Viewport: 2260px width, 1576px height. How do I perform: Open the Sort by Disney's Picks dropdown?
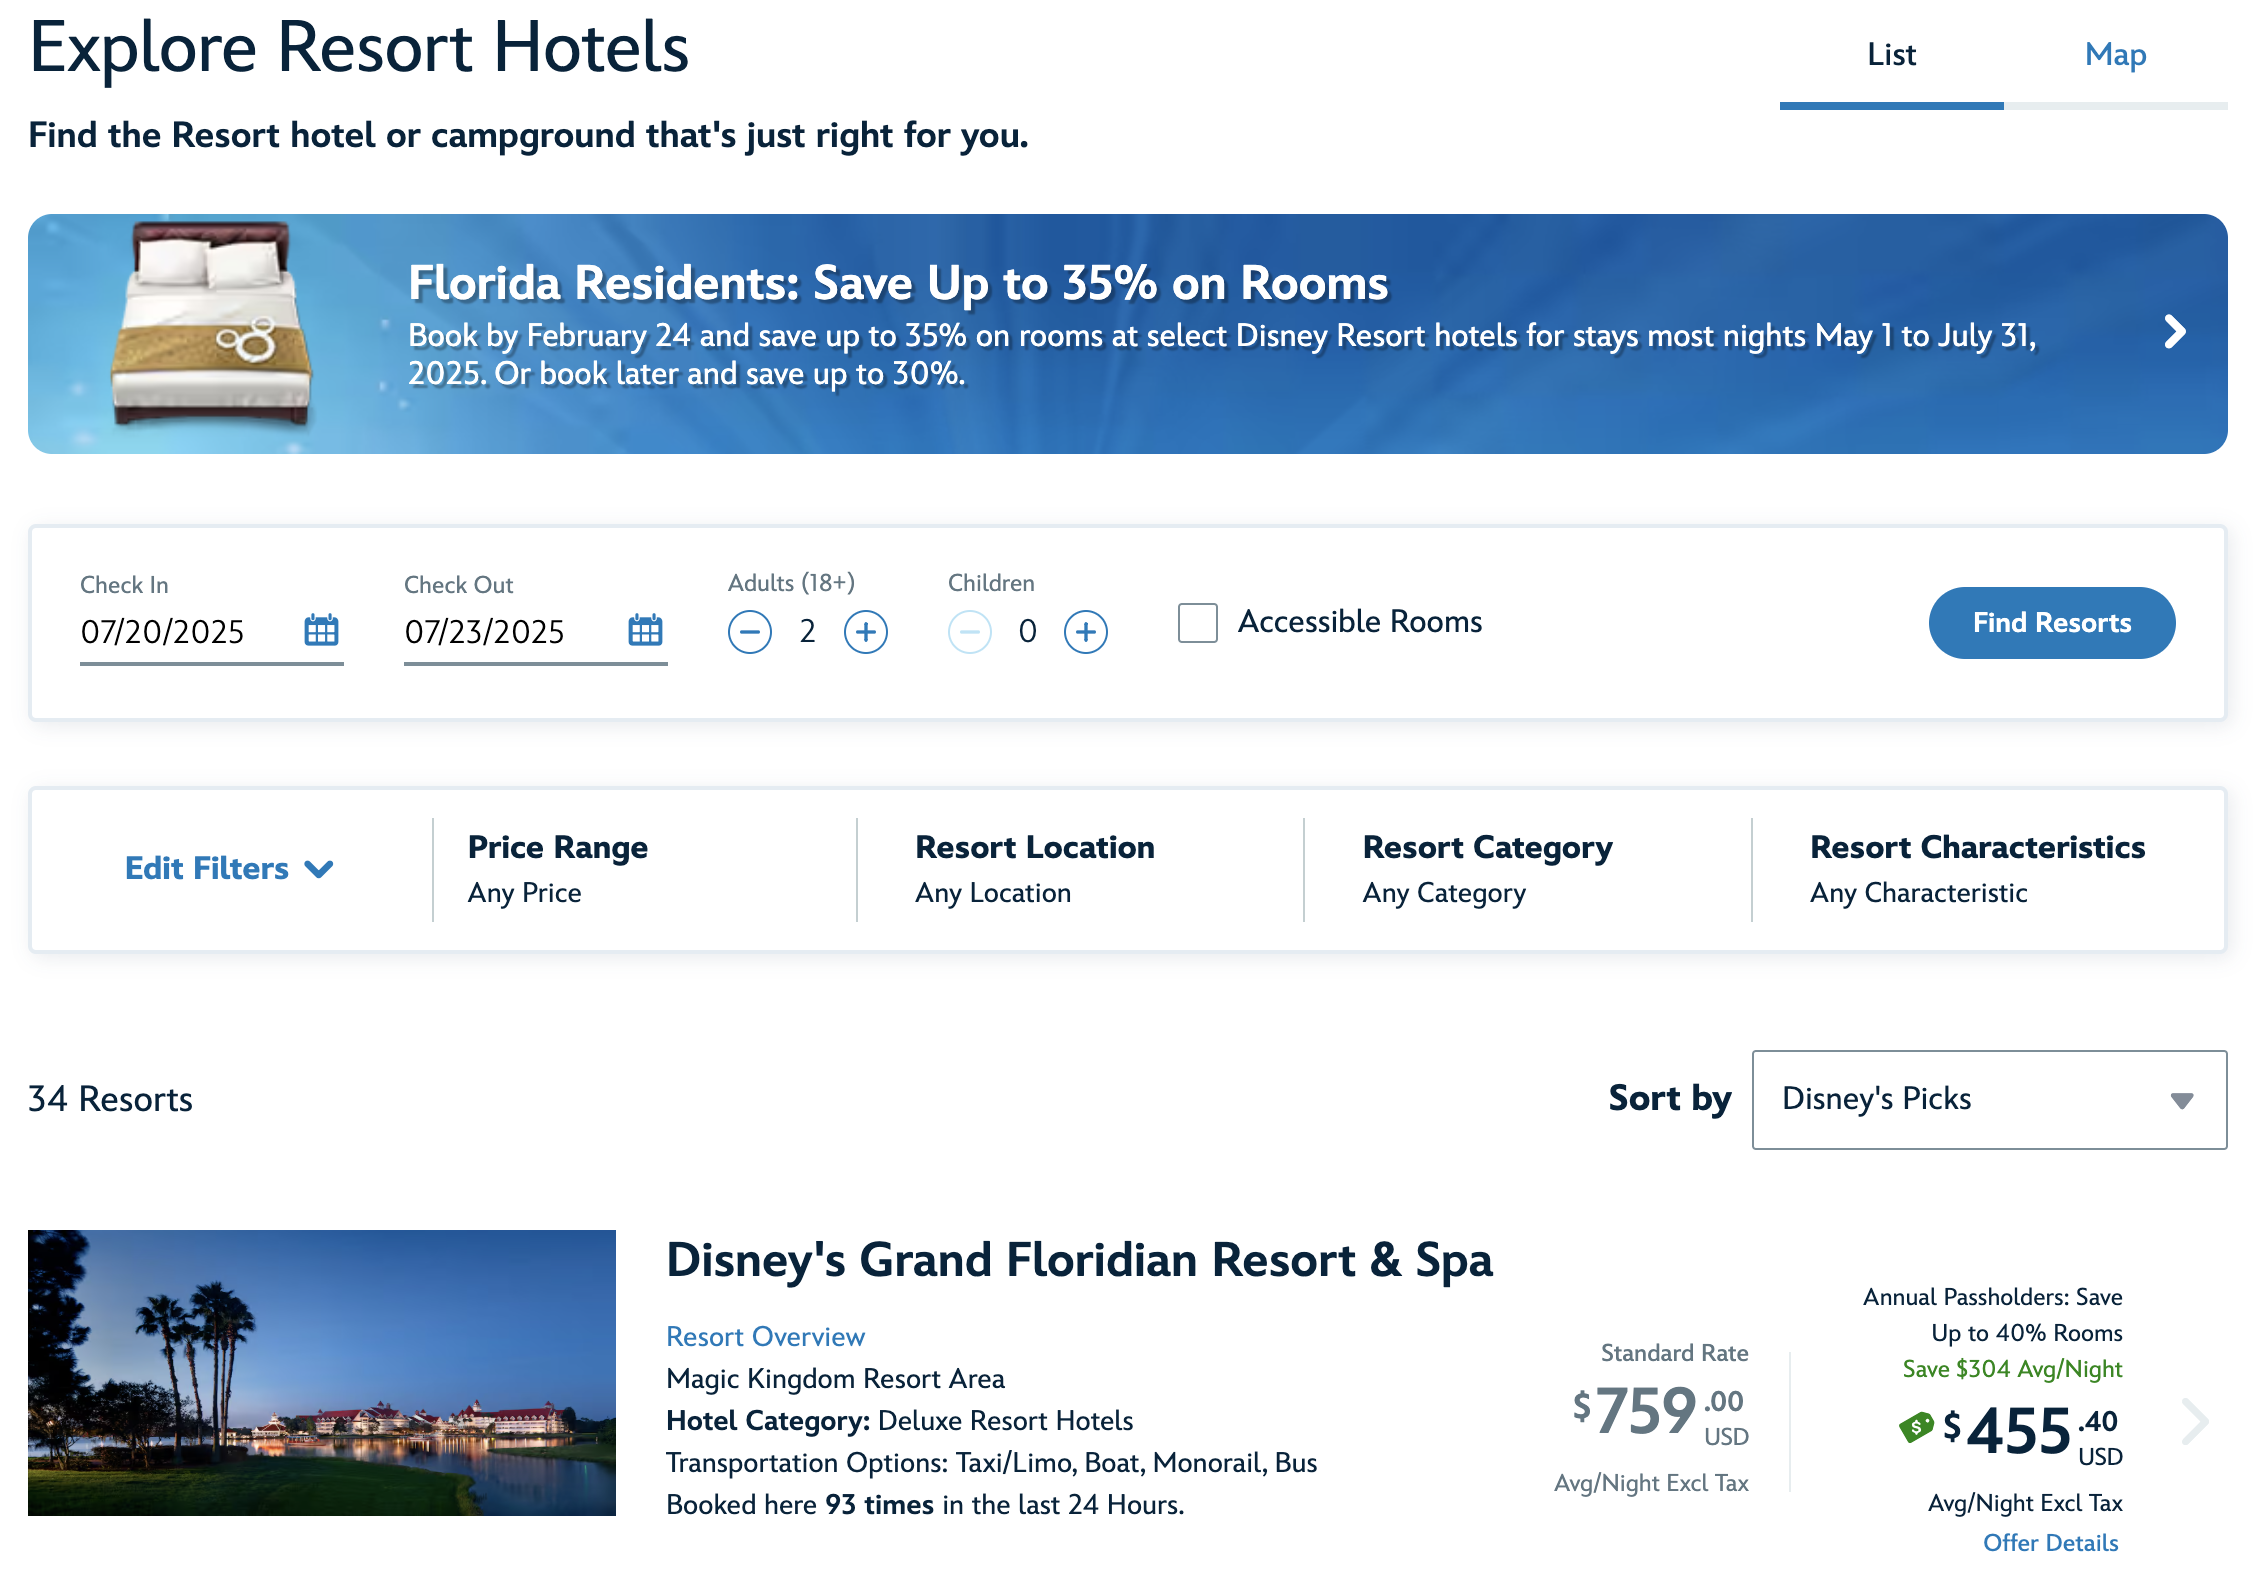[1989, 1099]
